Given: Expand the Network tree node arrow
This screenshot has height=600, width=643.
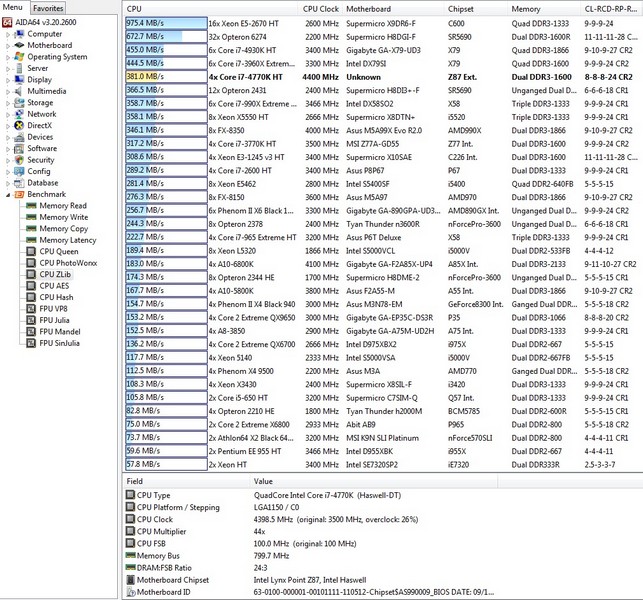Looking at the screenshot, I should click(x=8, y=115).
